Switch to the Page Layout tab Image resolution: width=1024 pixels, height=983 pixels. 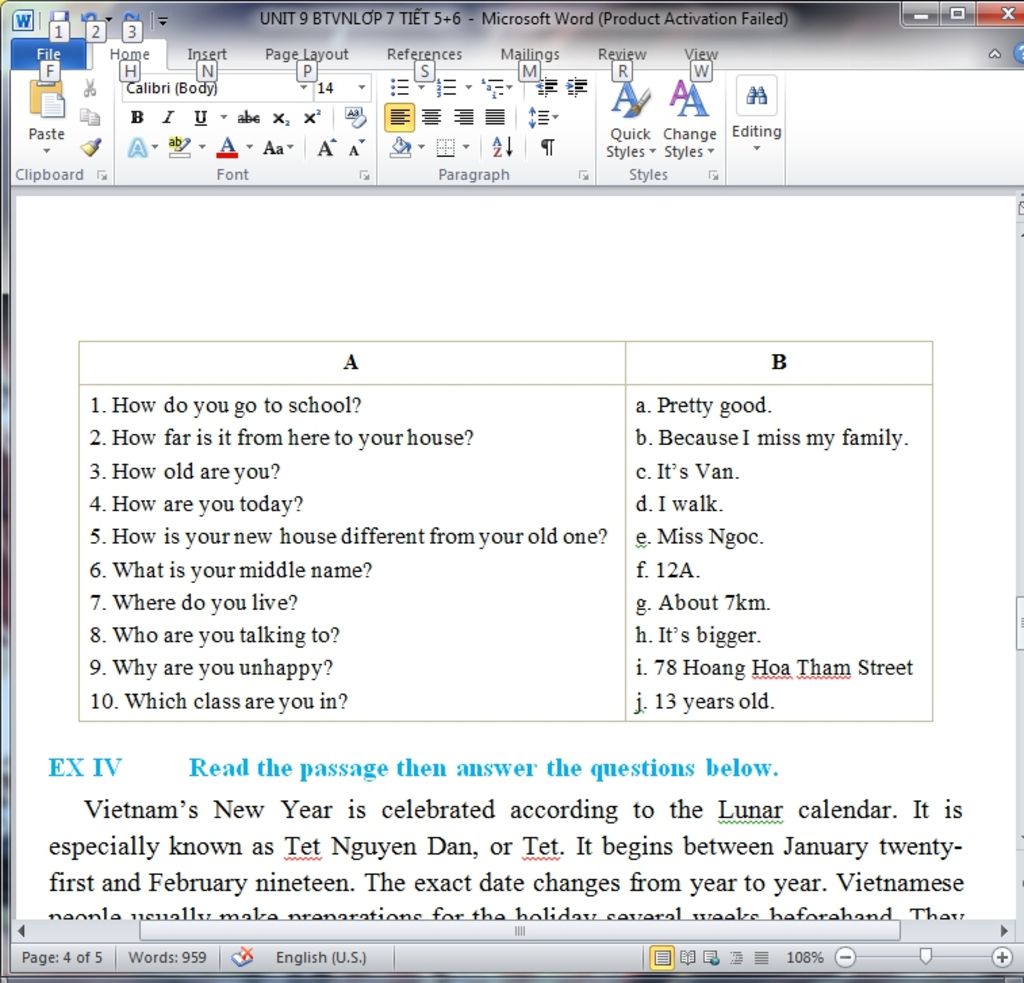[x=307, y=54]
